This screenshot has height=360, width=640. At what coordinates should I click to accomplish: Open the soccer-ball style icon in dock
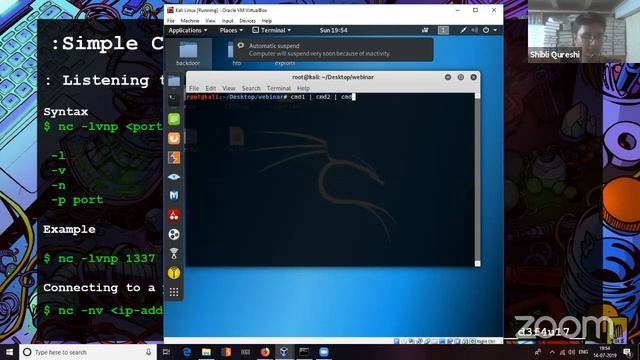(174, 234)
